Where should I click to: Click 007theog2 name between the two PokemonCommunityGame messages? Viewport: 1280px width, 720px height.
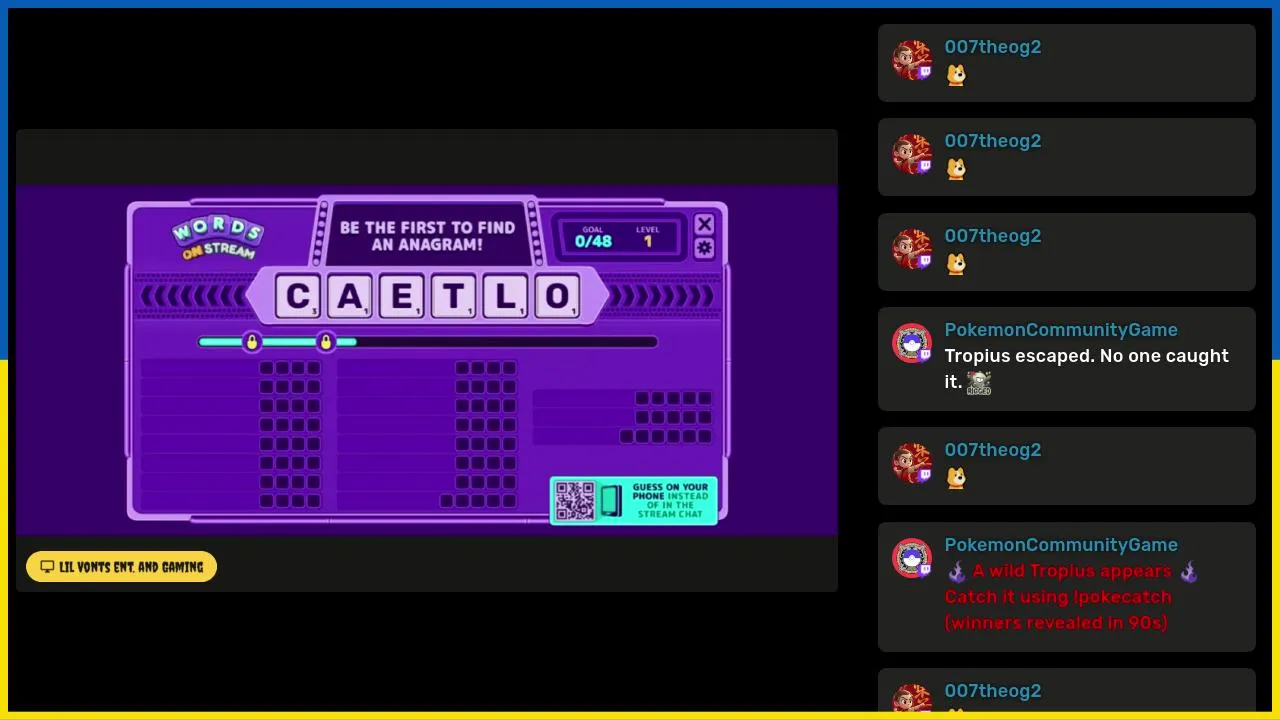click(x=993, y=450)
